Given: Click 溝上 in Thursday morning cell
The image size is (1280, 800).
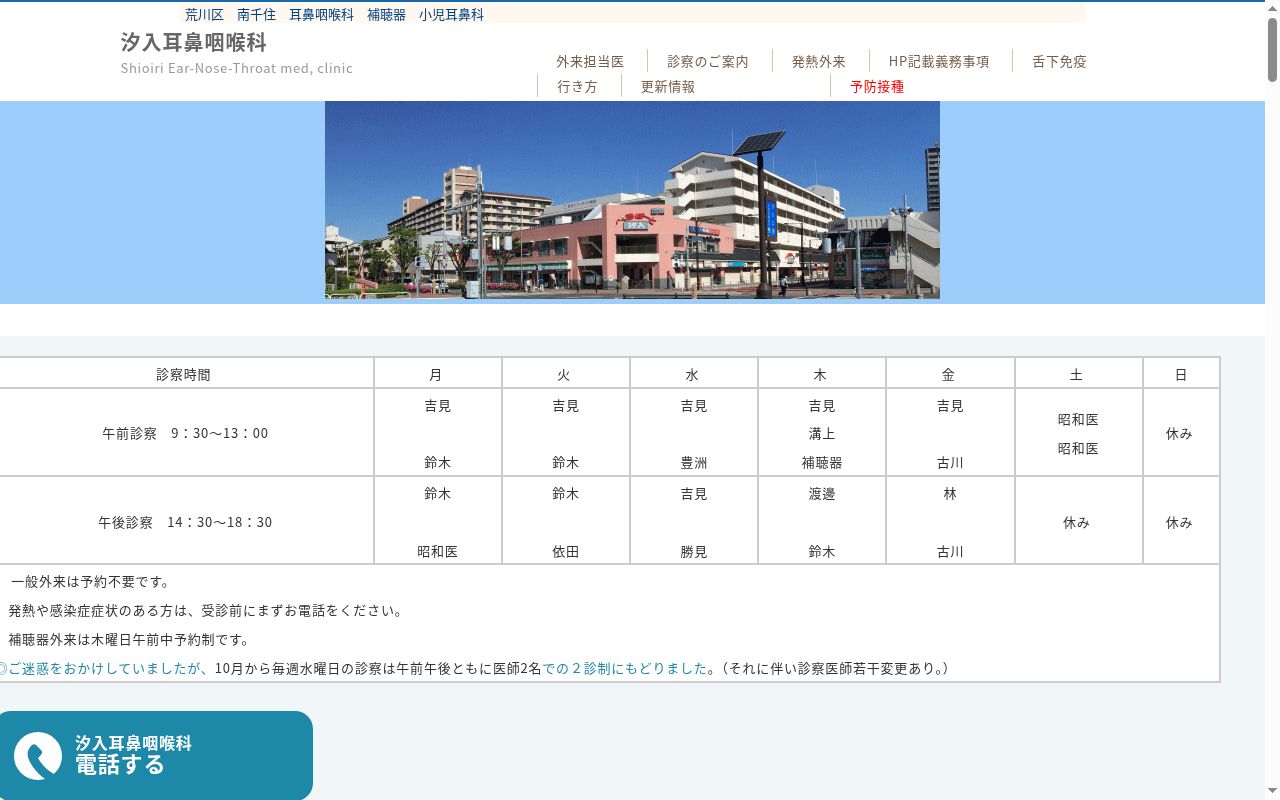Looking at the screenshot, I should [822, 434].
